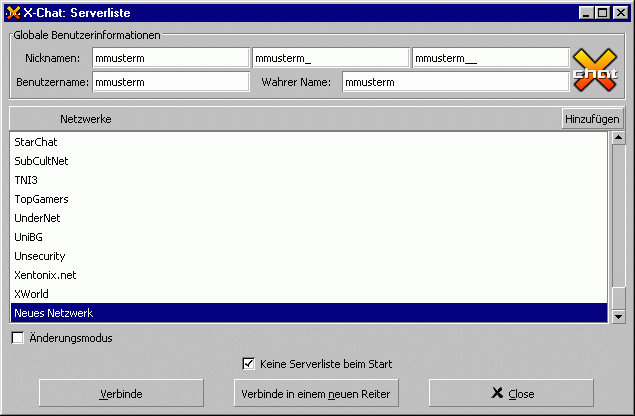
Task: Close window via title bar X
Action: 620,13
